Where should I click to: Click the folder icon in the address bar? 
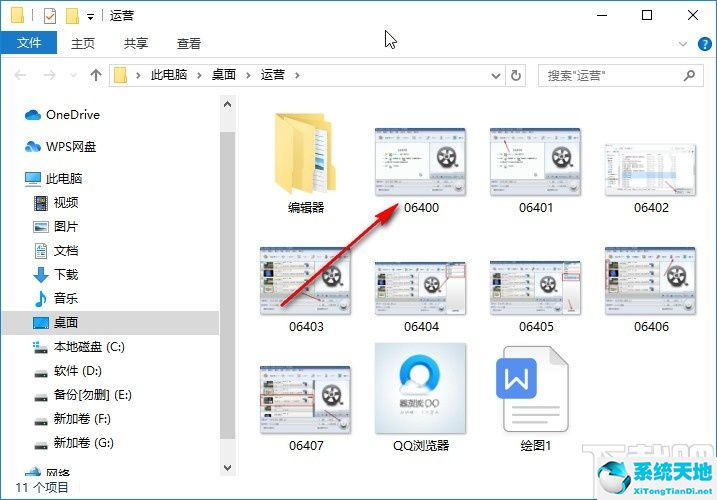120,75
